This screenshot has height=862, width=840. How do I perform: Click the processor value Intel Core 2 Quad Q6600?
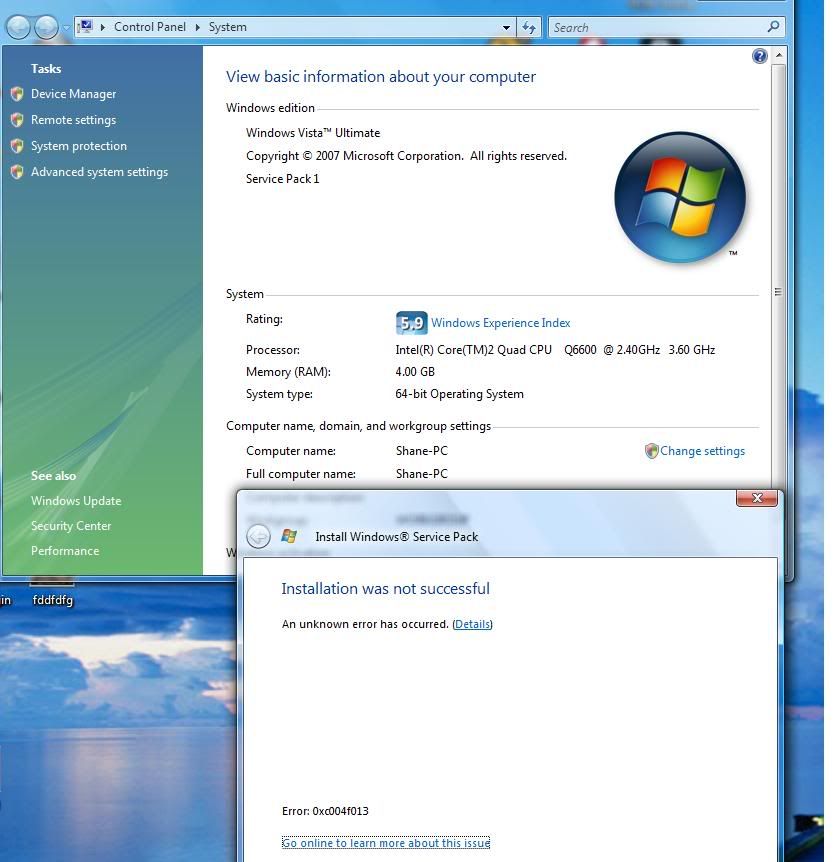click(555, 350)
